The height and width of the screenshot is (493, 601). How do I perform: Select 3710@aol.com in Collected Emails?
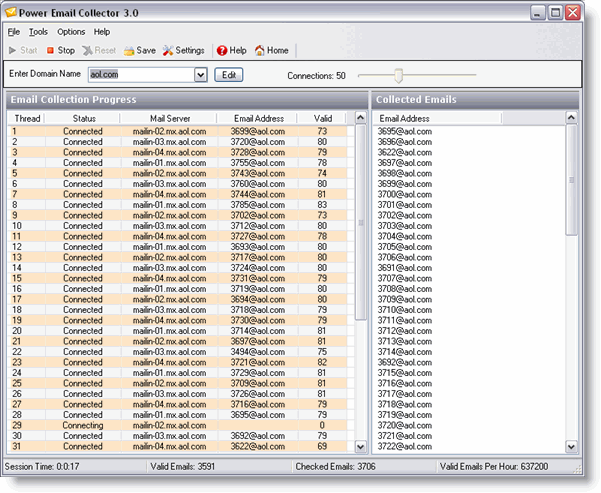pyautogui.click(x=405, y=310)
